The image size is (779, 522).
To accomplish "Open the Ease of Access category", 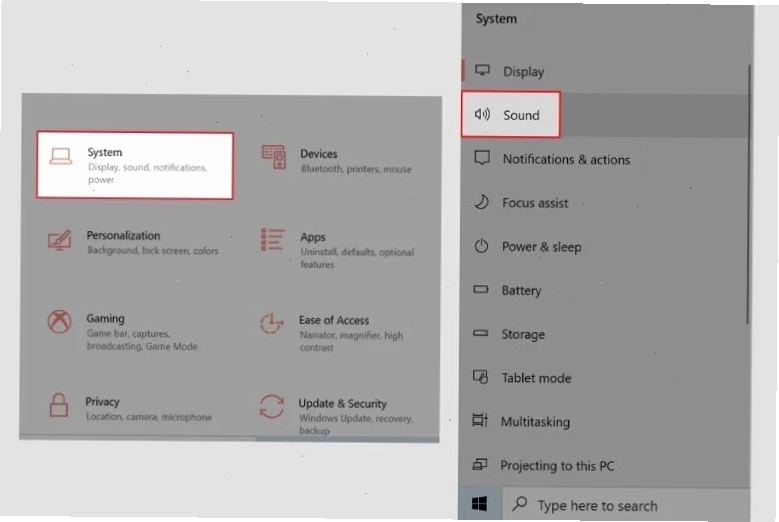I will [332, 332].
